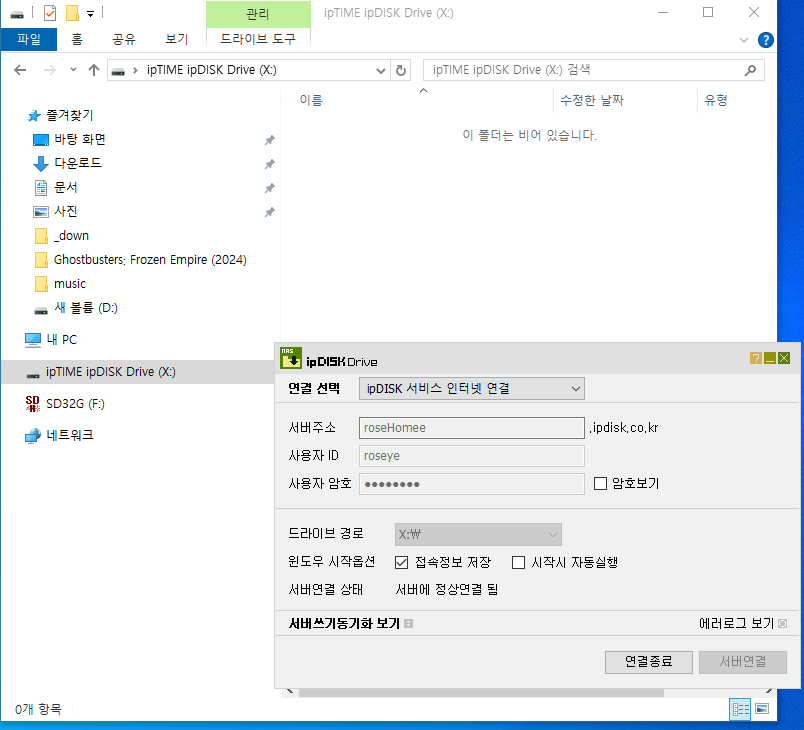Switch to the 홈 ribbon tab
Image resolution: width=804 pixels, height=730 pixels.
[76, 39]
